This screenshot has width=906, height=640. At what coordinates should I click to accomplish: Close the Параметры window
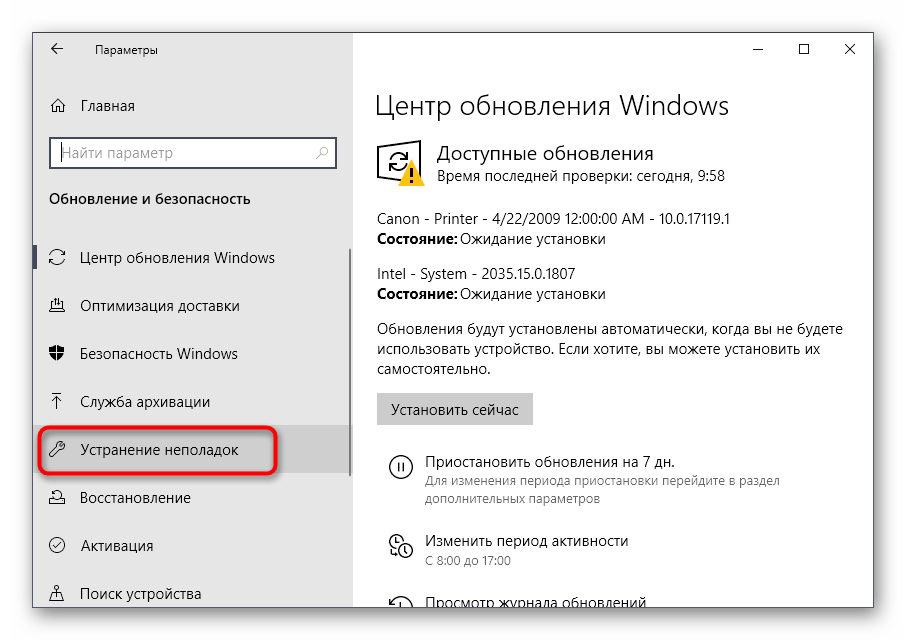(x=849, y=49)
